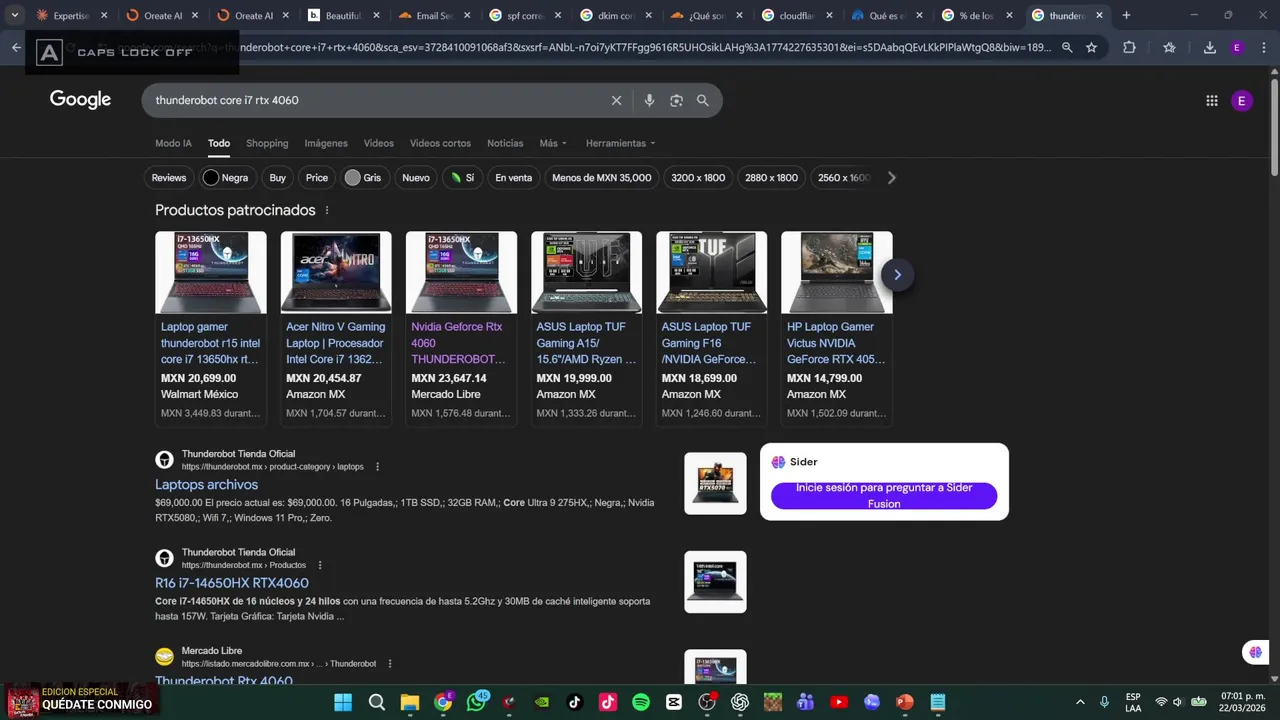Open the Más search filter dropdown
The image size is (1280, 720).
(x=553, y=143)
